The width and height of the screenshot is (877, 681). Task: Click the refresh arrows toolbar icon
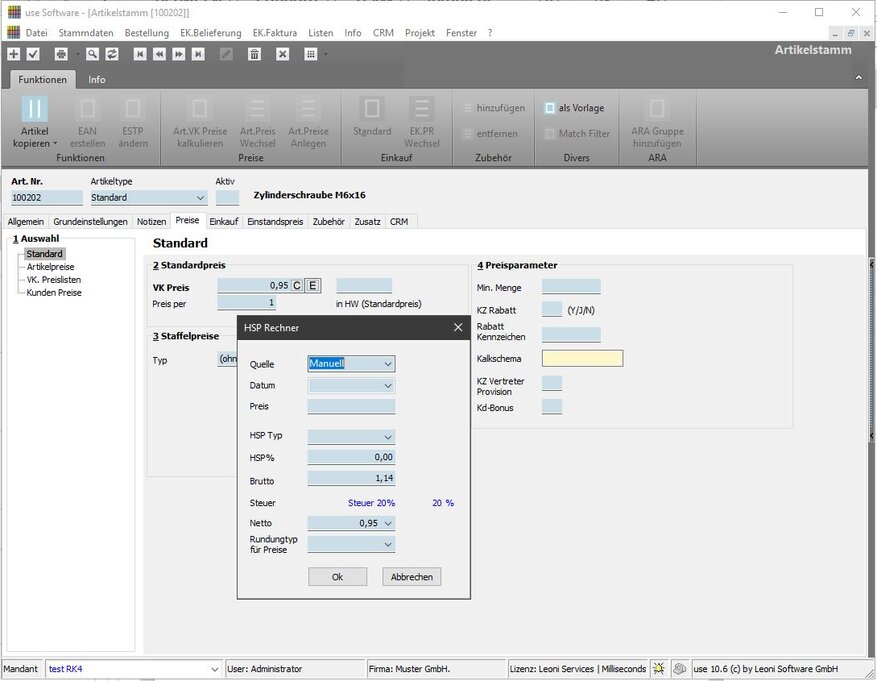(111, 54)
